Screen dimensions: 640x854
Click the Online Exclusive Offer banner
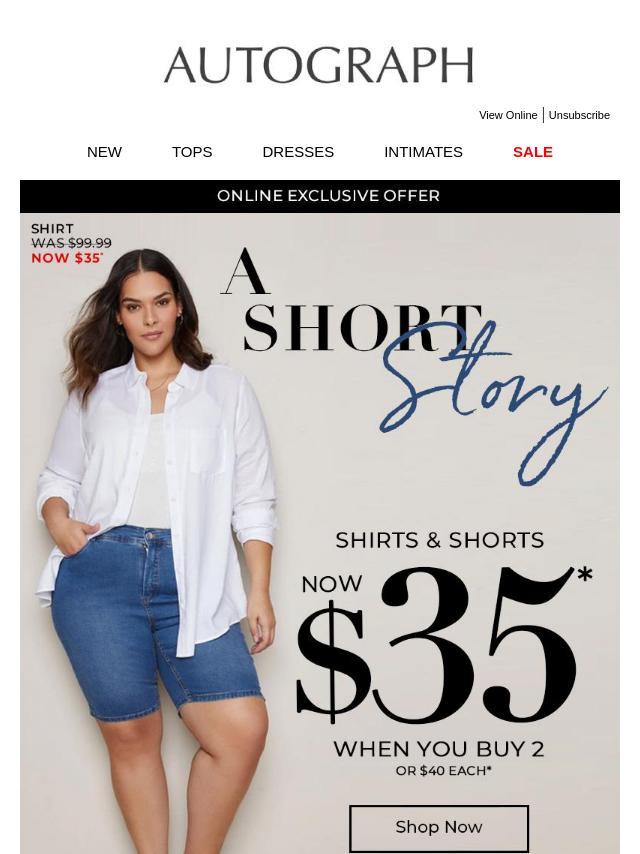click(x=320, y=196)
